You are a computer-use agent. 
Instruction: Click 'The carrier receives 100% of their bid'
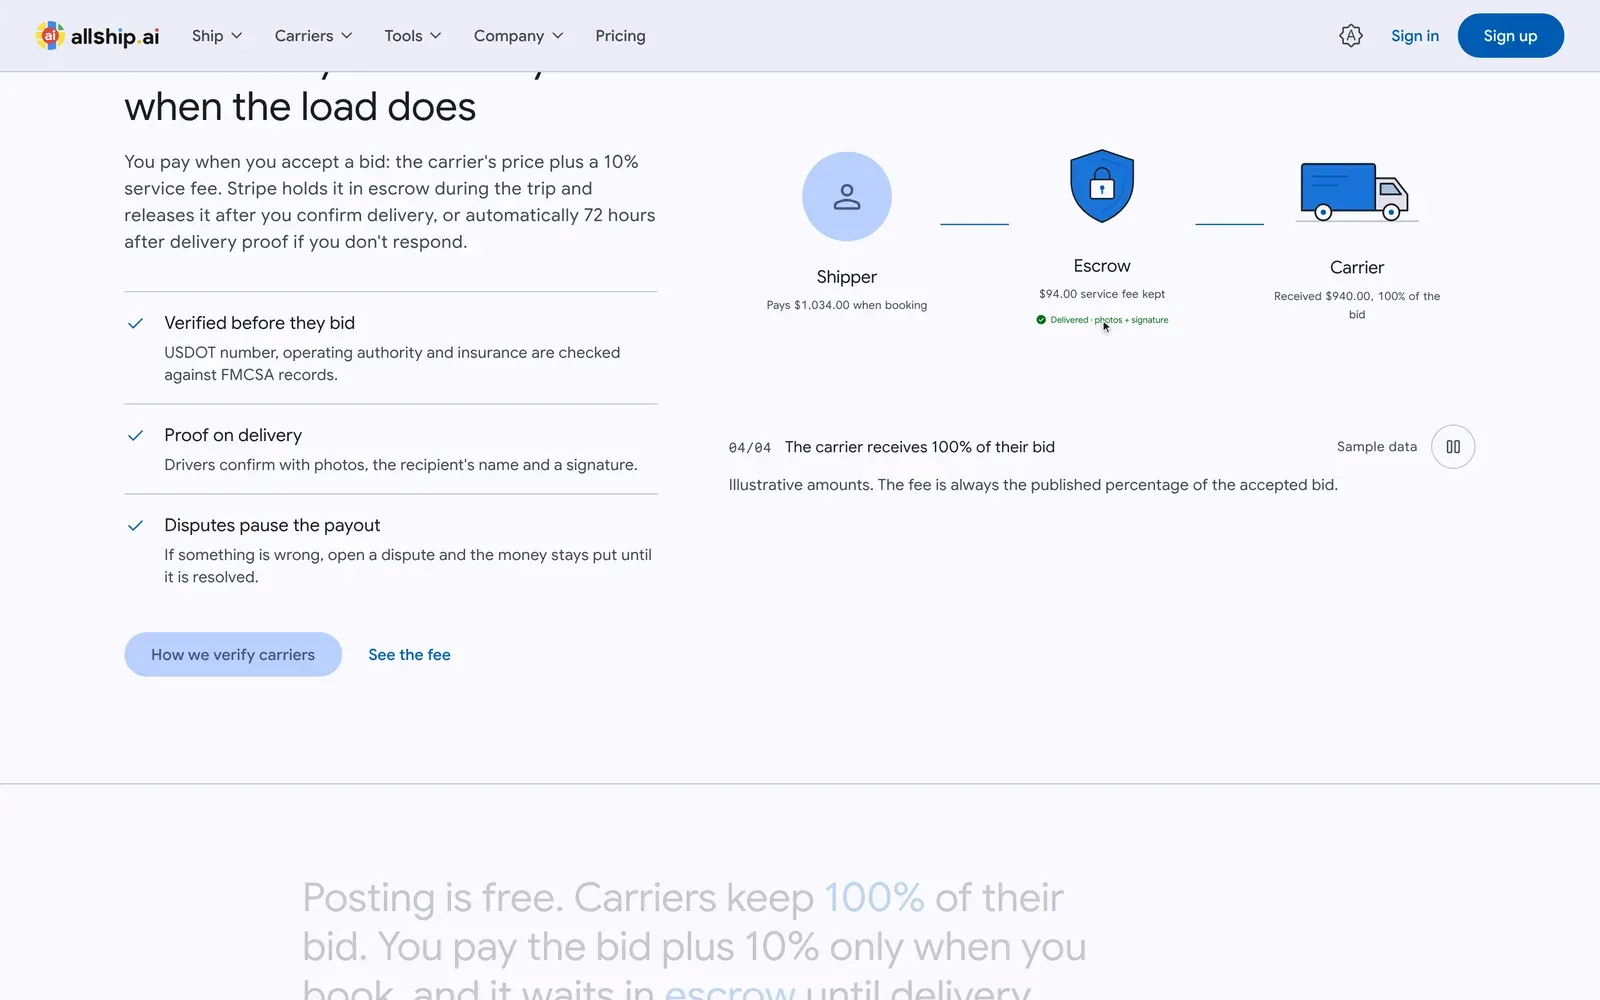tap(920, 447)
